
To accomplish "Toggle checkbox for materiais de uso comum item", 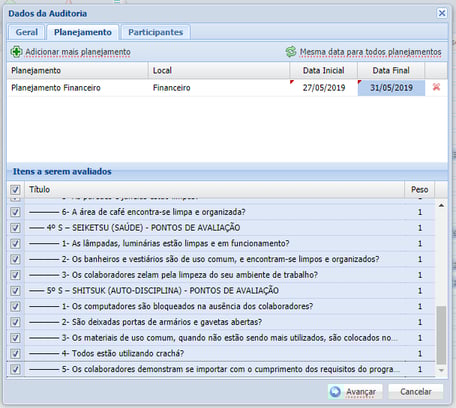I will [x=15, y=338].
